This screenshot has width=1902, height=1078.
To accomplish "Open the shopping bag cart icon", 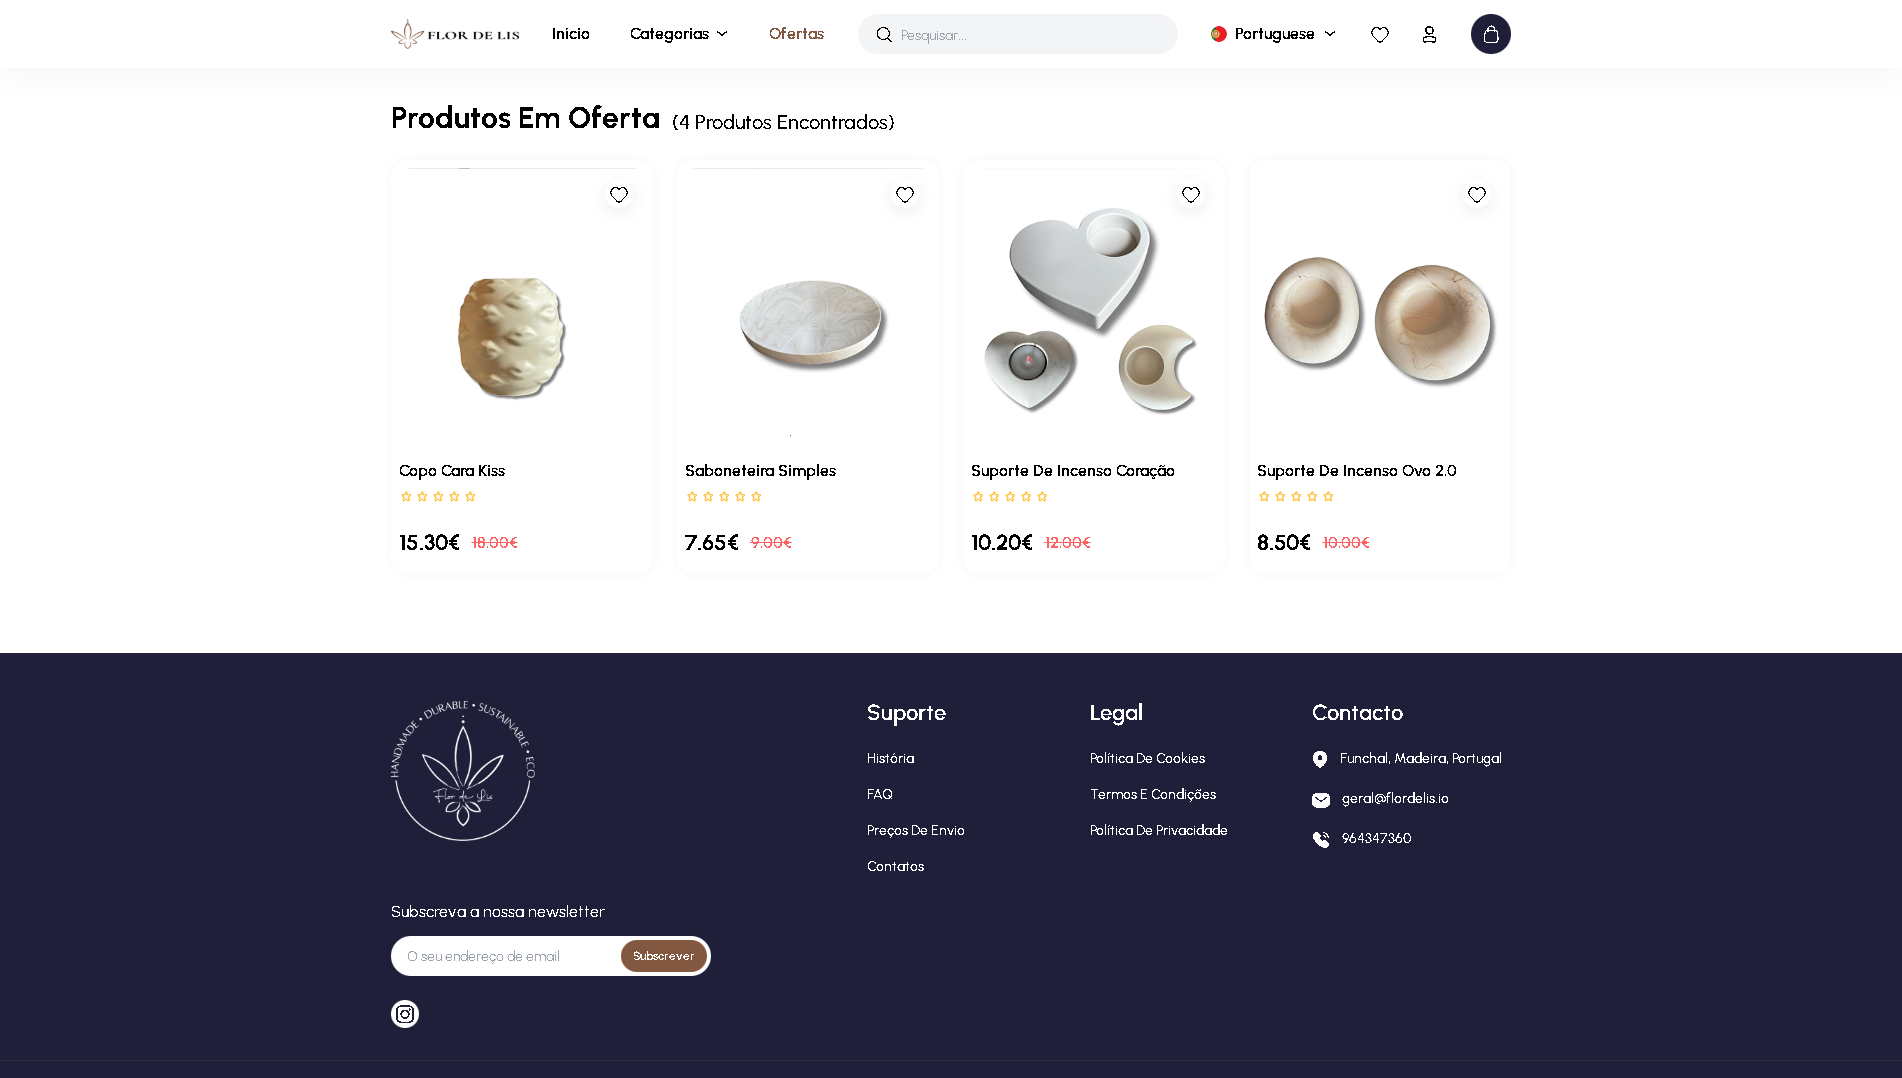I will 1490,34.
